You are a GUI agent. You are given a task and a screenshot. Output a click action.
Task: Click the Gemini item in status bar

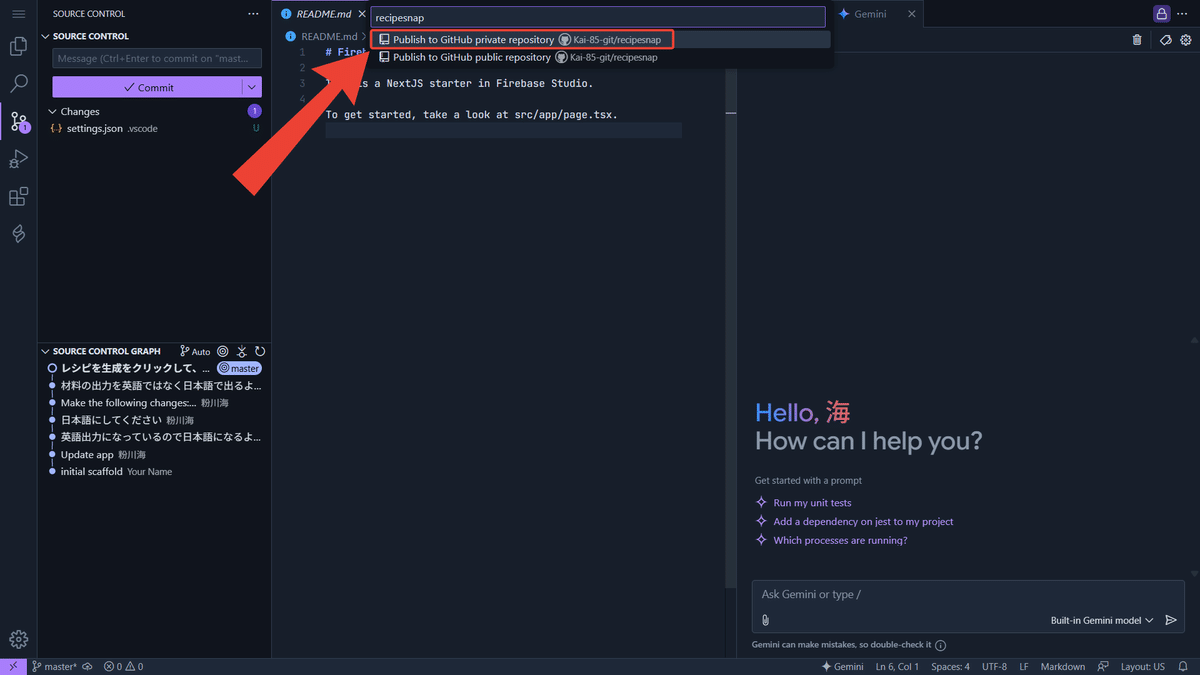point(842,667)
